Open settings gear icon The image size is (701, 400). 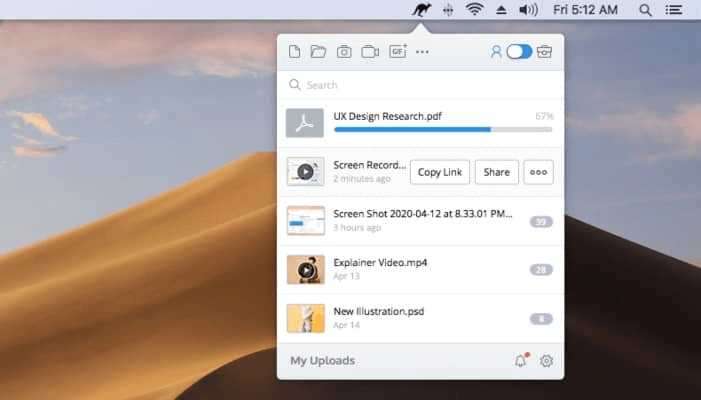pos(546,361)
